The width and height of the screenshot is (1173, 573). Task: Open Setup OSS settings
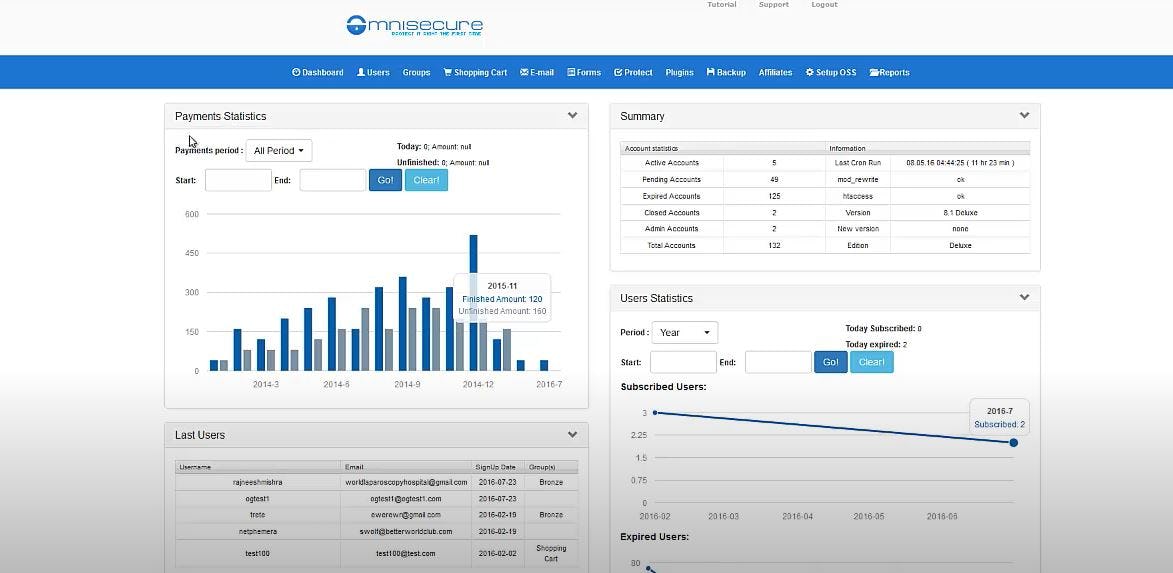pos(831,73)
